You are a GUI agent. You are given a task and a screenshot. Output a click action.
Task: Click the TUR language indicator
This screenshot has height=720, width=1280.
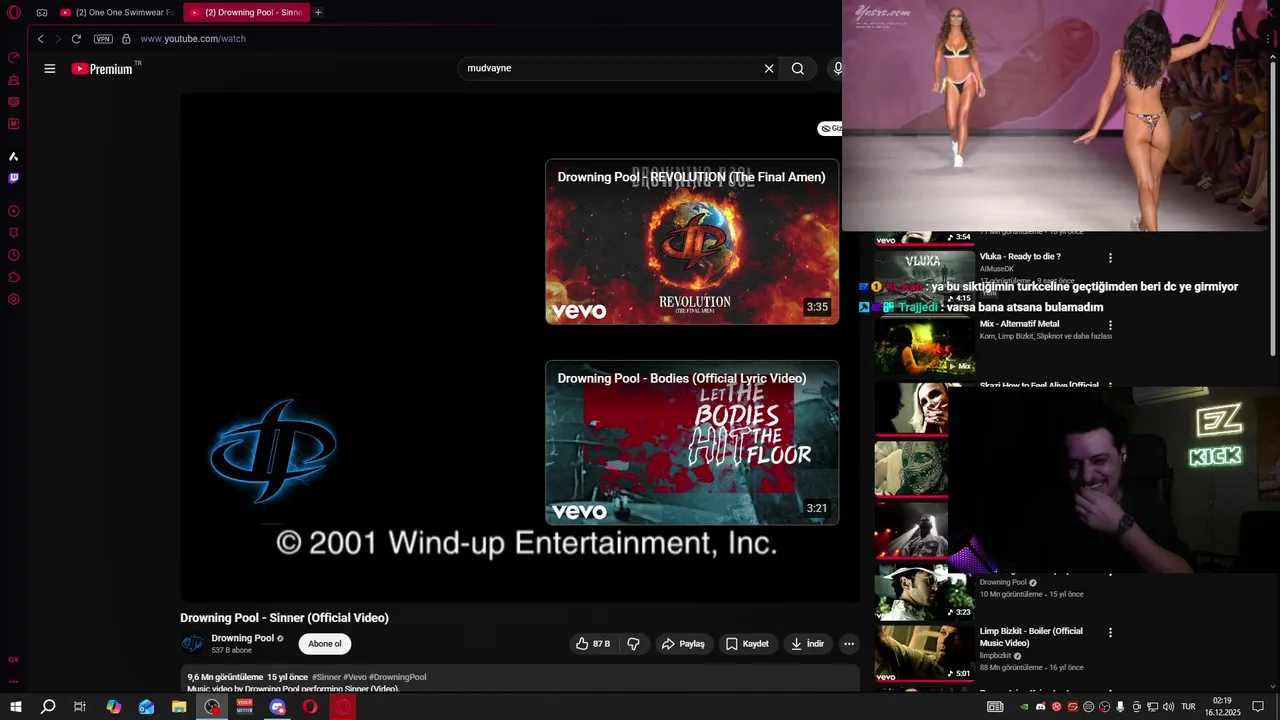click(1188, 707)
